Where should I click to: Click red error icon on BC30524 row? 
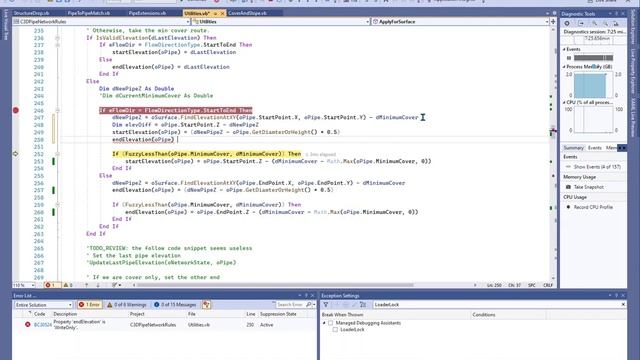tap(27, 324)
